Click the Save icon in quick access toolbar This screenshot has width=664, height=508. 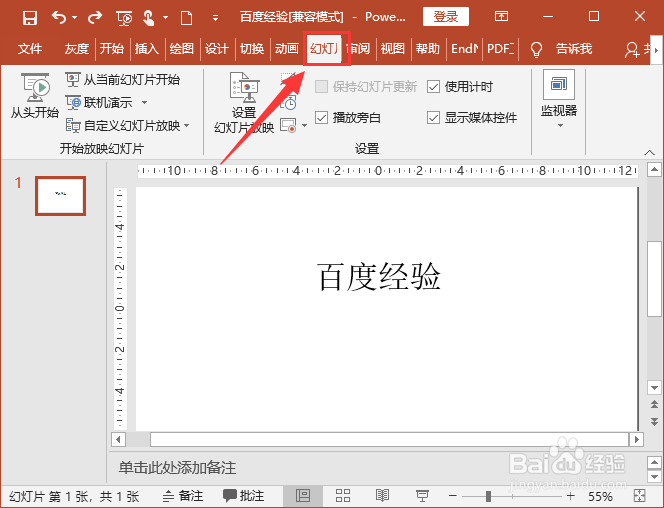[30, 17]
